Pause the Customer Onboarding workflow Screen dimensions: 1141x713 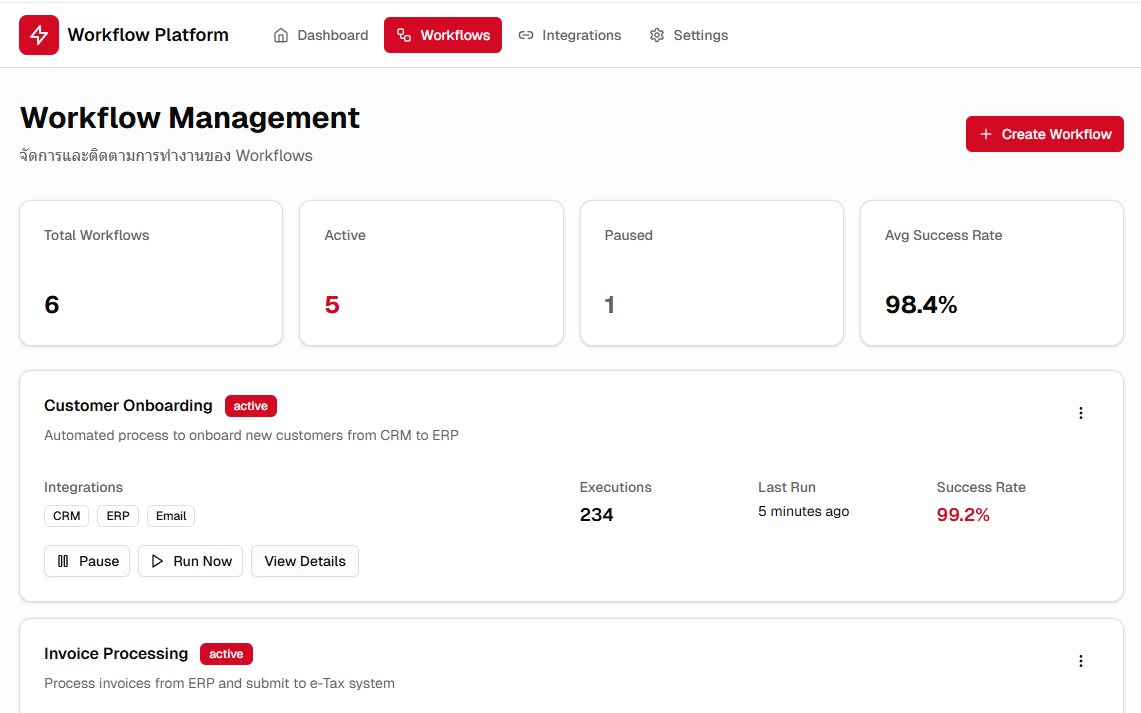click(x=87, y=561)
